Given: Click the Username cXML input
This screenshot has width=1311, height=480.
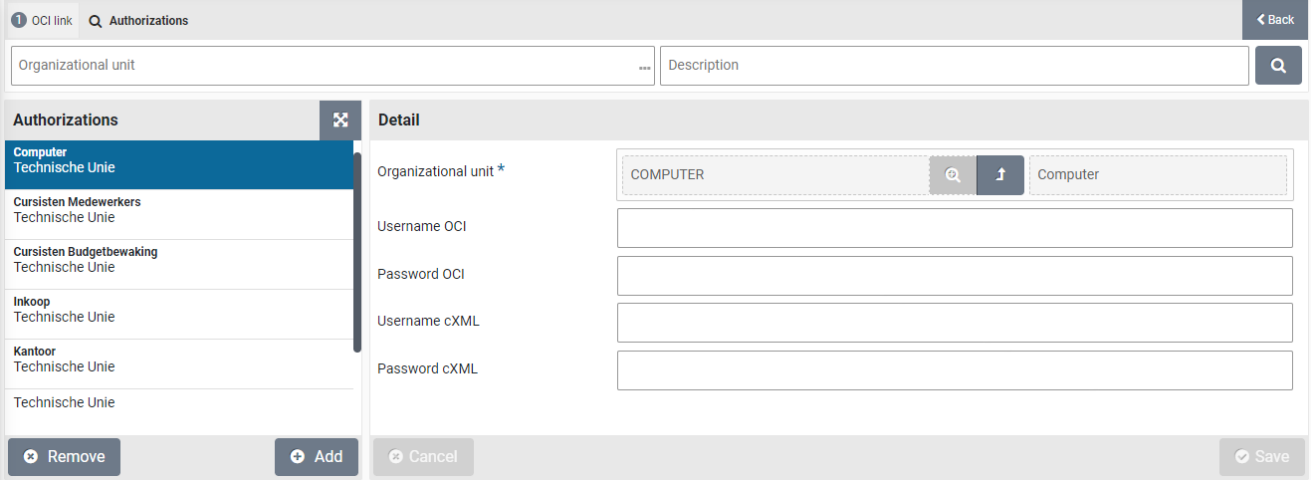Looking at the screenshot, I should click(x=954, y=323).
